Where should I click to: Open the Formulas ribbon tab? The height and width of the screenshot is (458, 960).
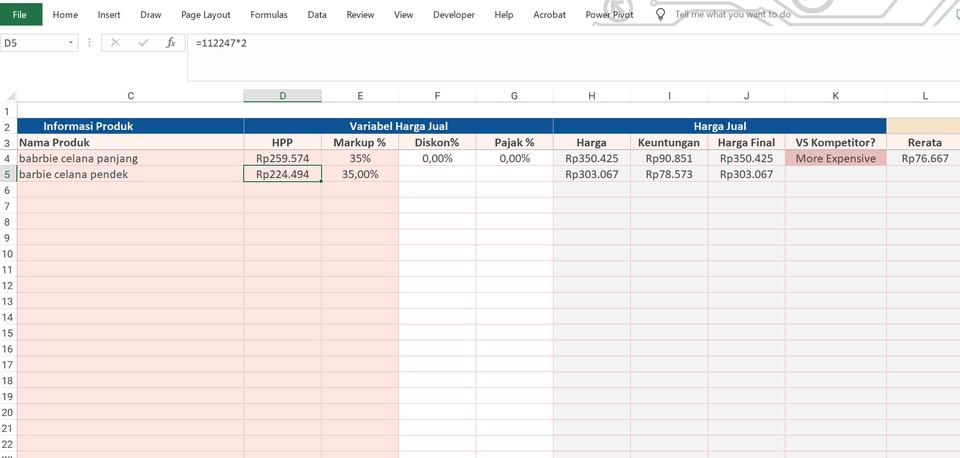269,15
